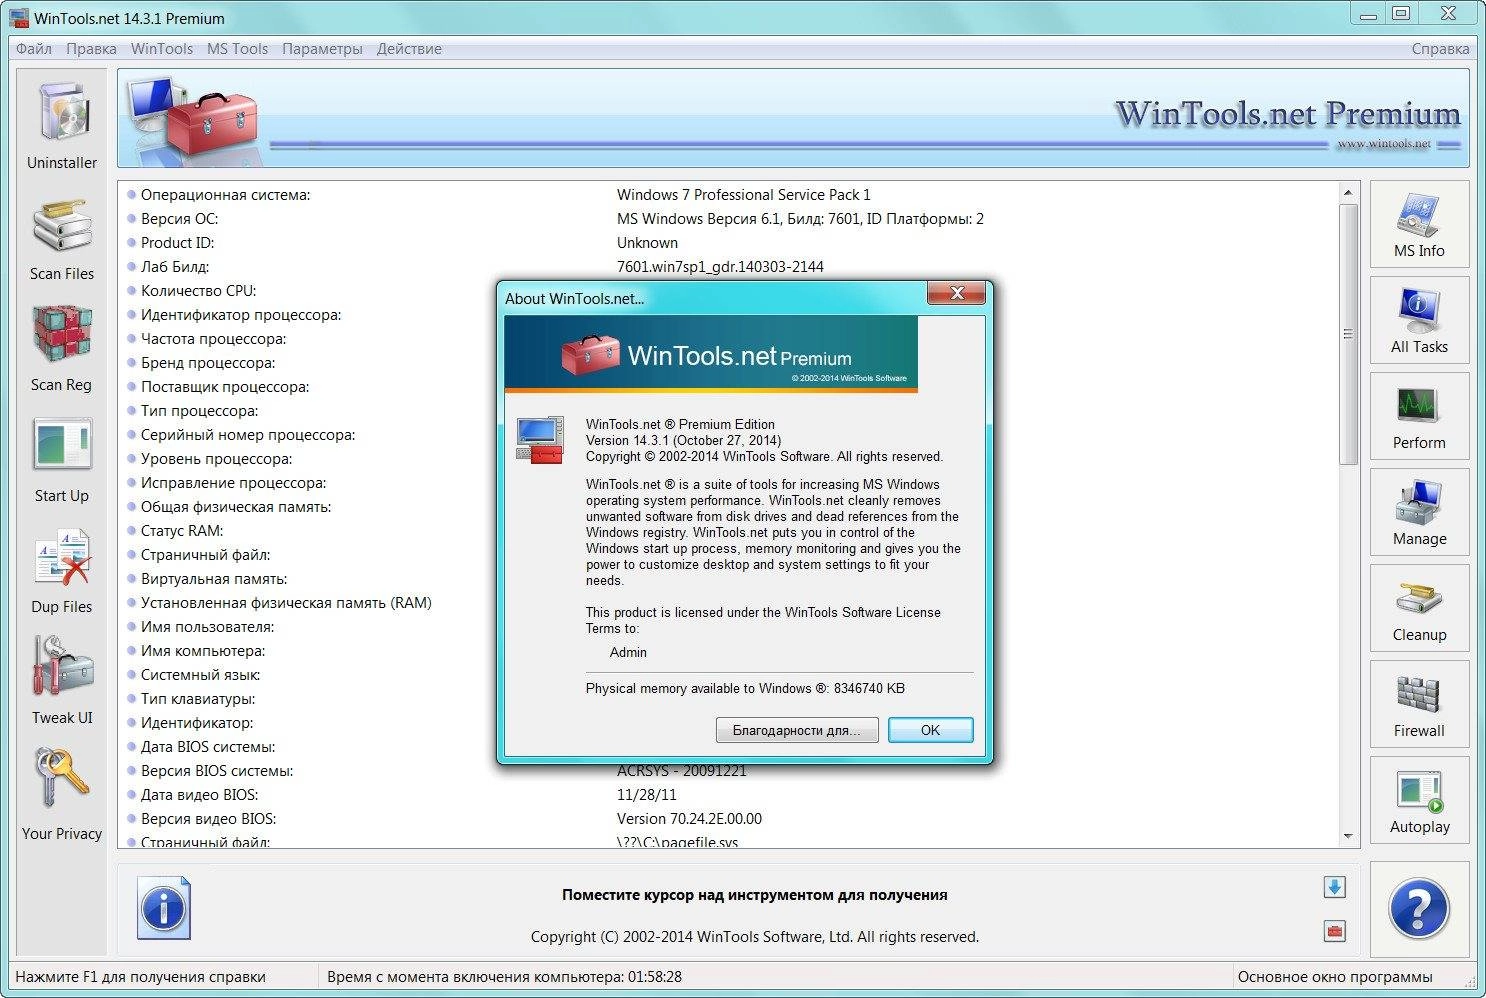Show the MS Info panel

pos(1419,223)
